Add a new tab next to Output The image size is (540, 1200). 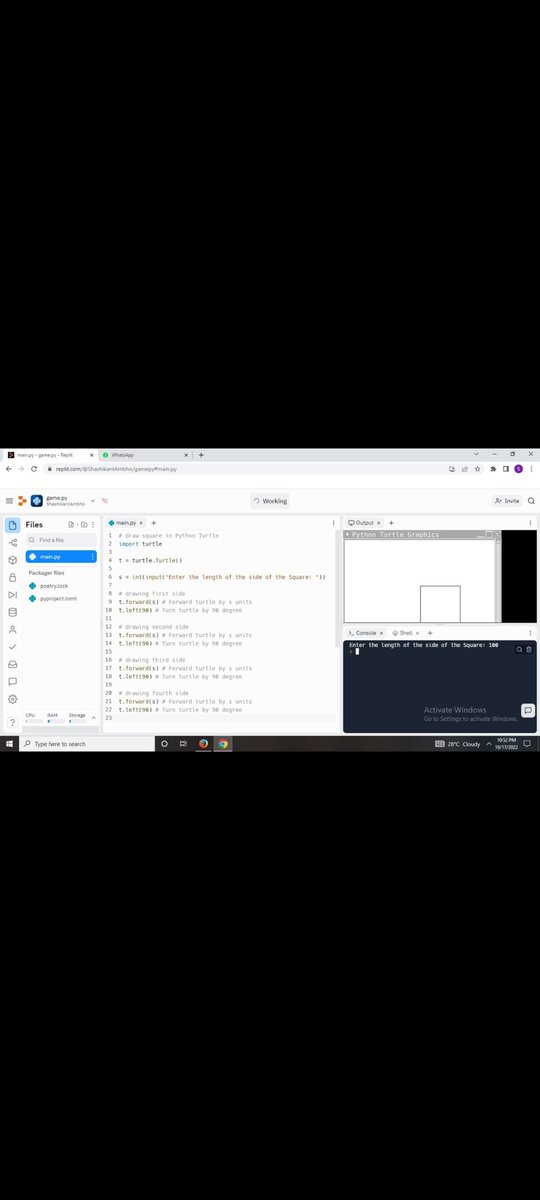[x=390, y=523]
